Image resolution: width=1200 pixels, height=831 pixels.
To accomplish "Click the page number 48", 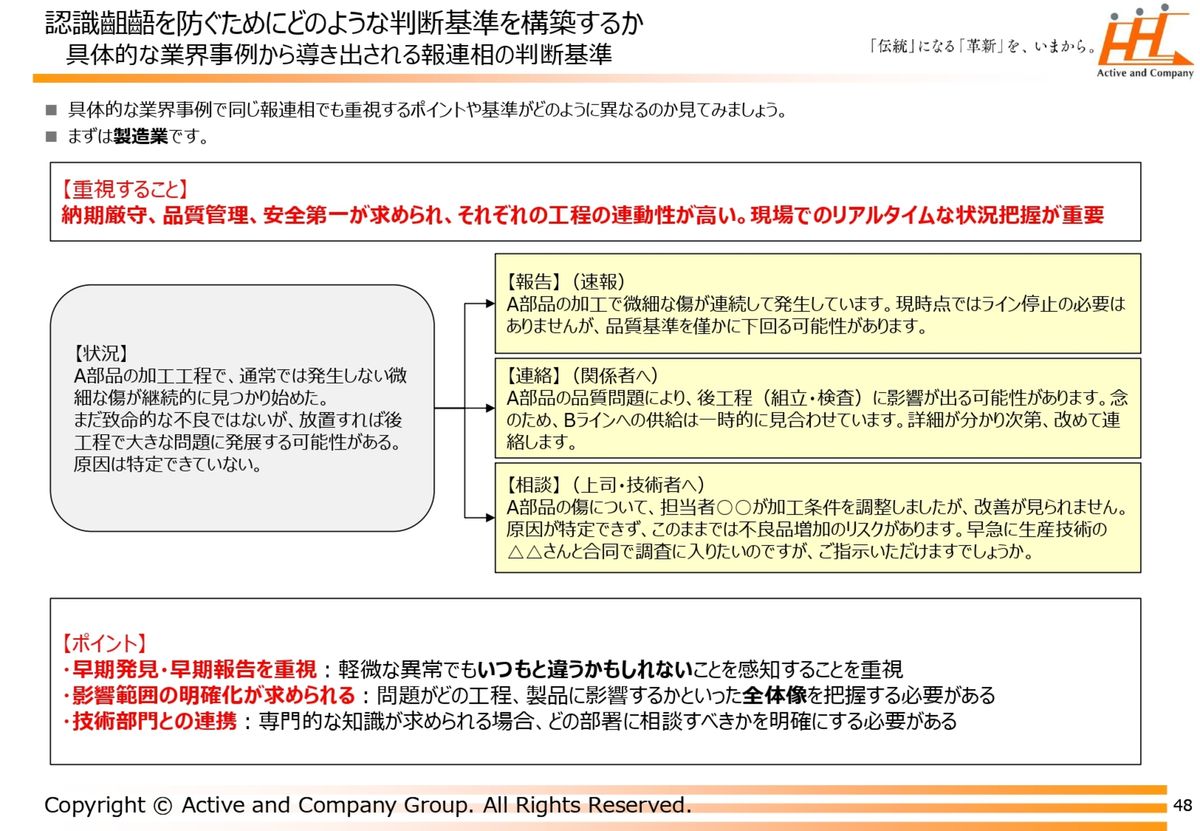I will [x=1183, y=806].
